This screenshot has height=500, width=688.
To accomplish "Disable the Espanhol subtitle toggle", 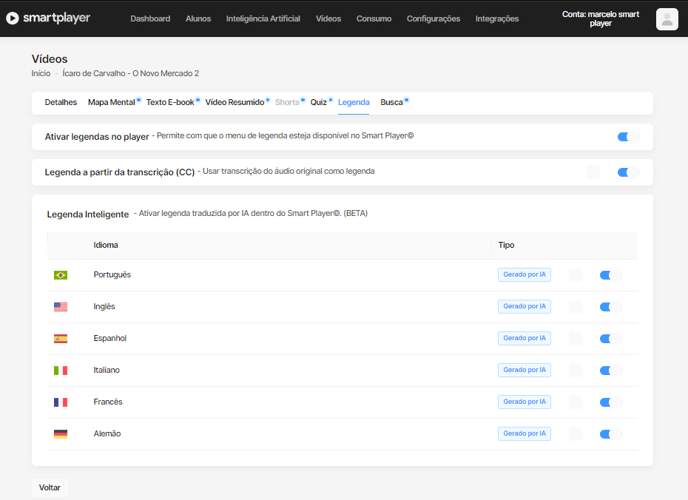I will [611, 339].
